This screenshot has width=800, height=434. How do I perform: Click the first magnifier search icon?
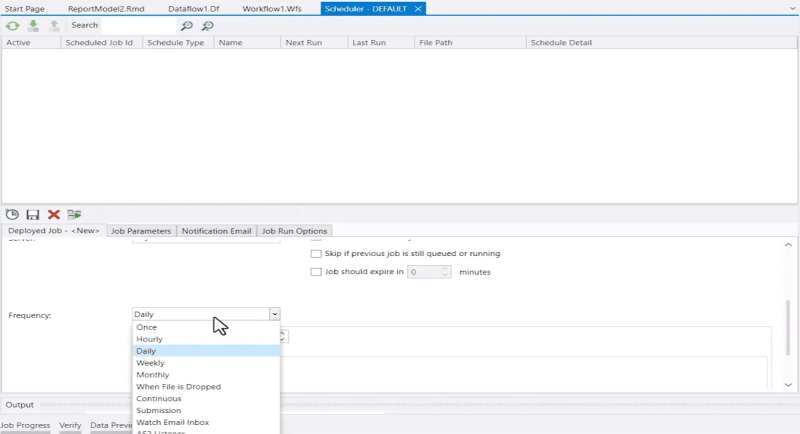[186, 25]
